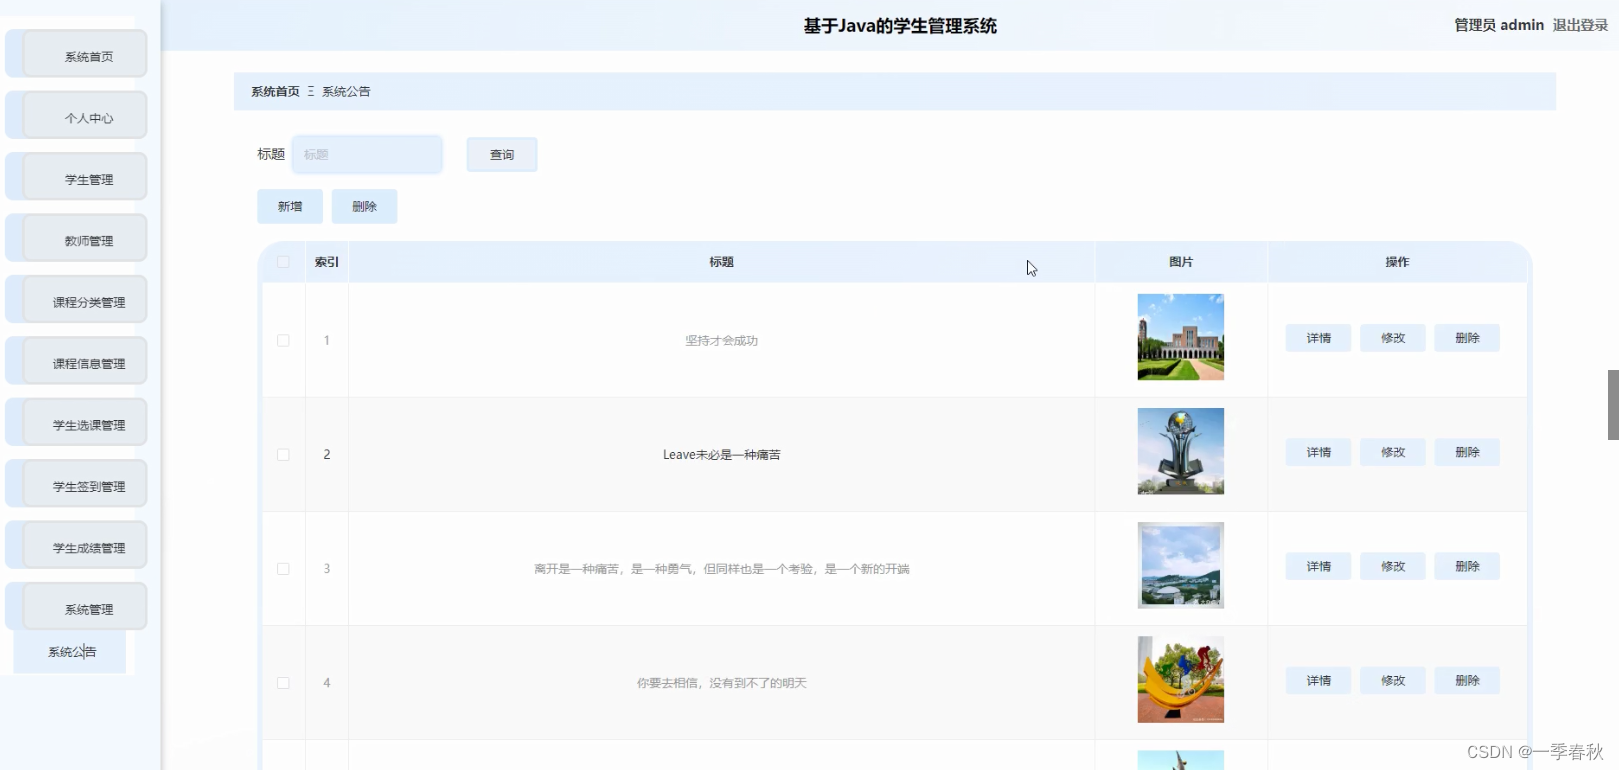
Task: Focus the 标题 search input field
Action: 367,154
